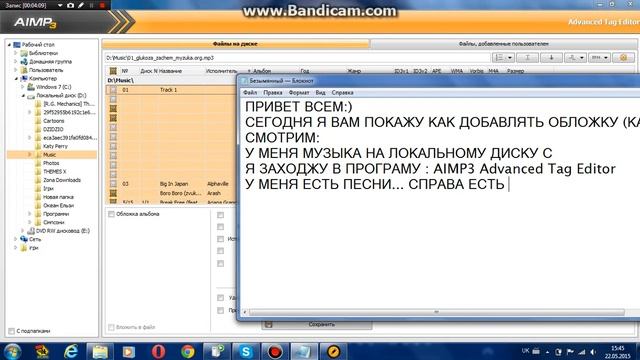Click the taskbar icon right of Chrome
The height and width of the screenshot is (360, 640).
coord(216,351)
